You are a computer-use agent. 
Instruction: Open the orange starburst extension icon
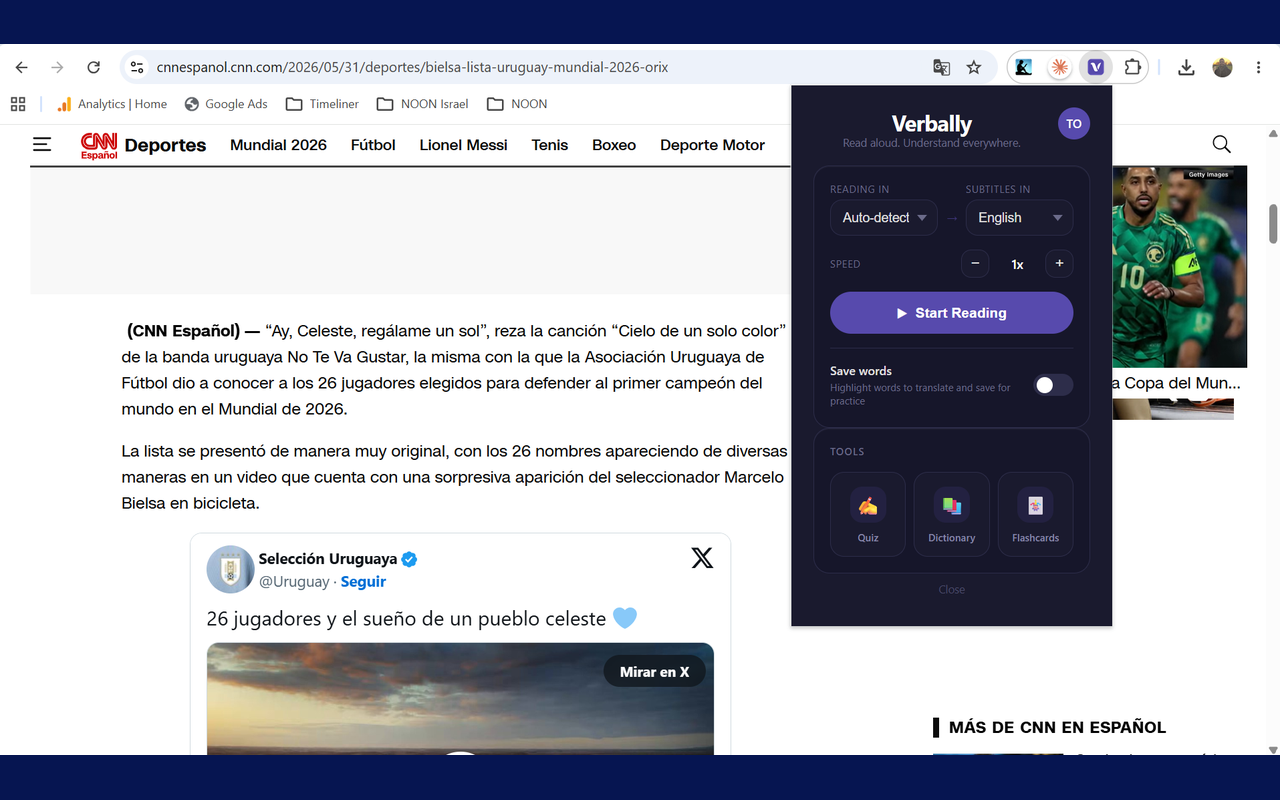point(1058,67)
